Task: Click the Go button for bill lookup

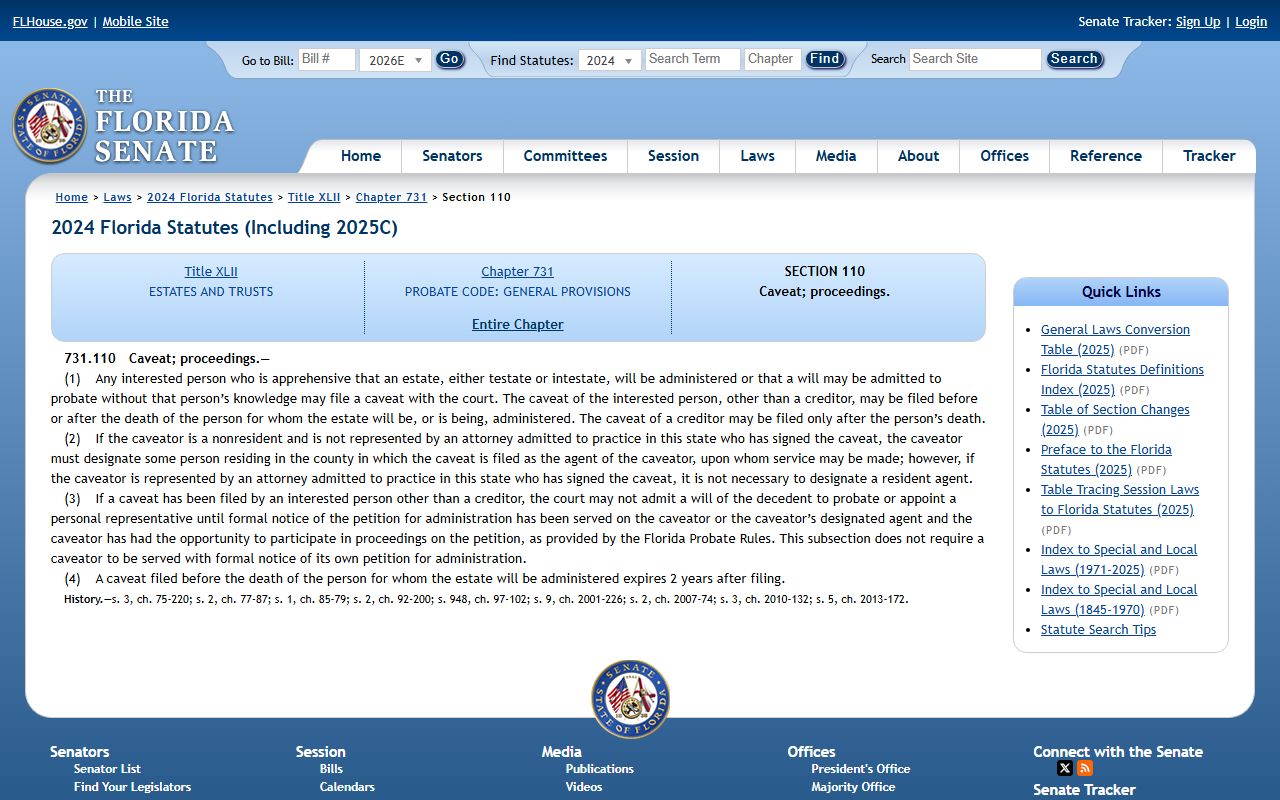Action: 450,59
